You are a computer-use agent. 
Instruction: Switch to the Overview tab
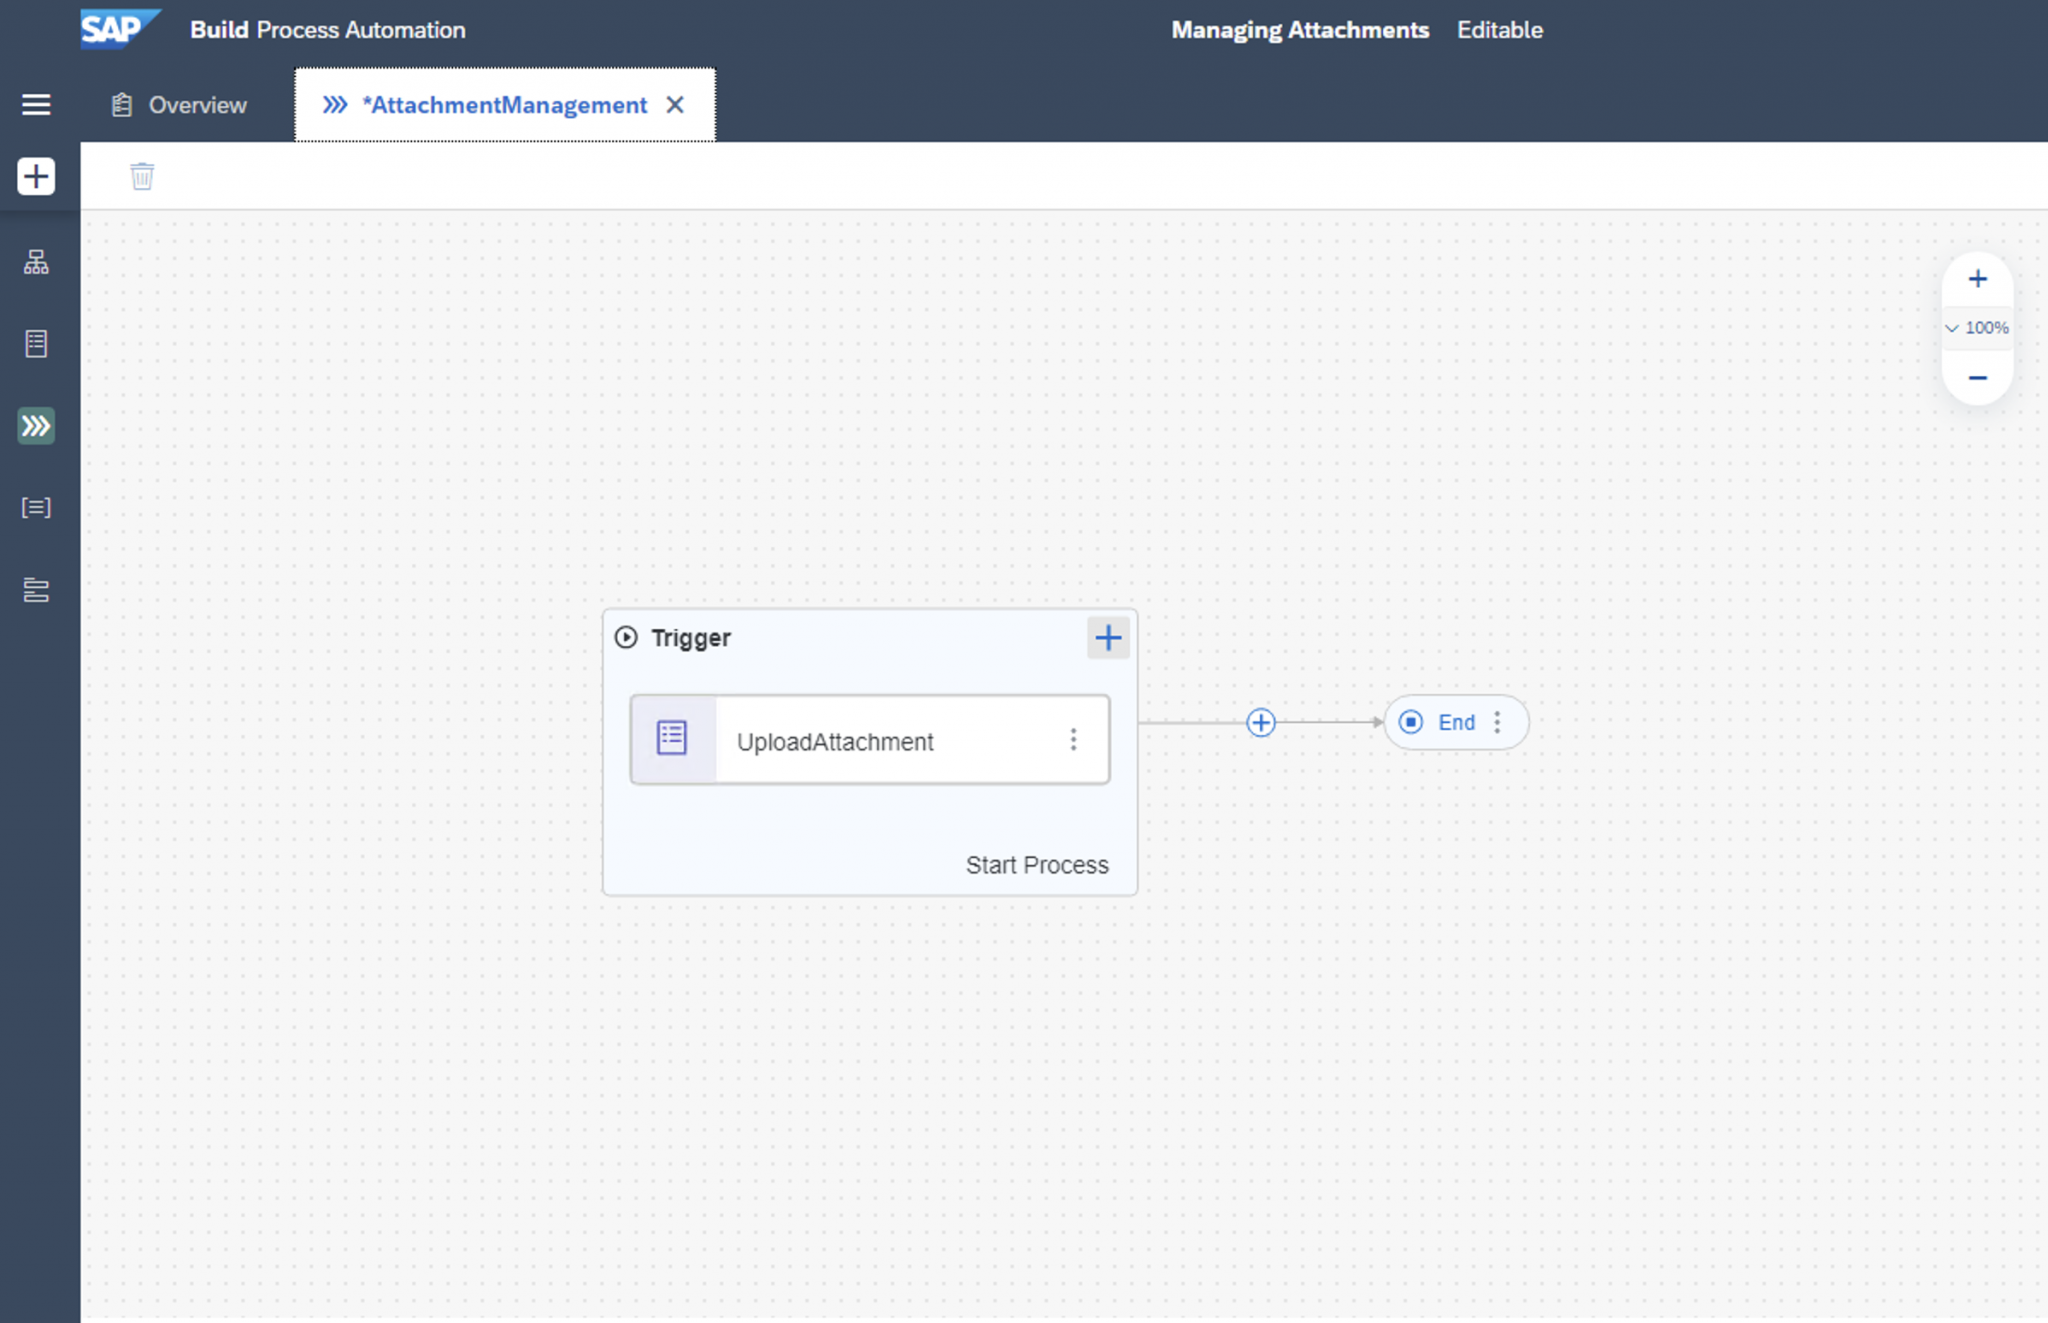tap(178, 104)
